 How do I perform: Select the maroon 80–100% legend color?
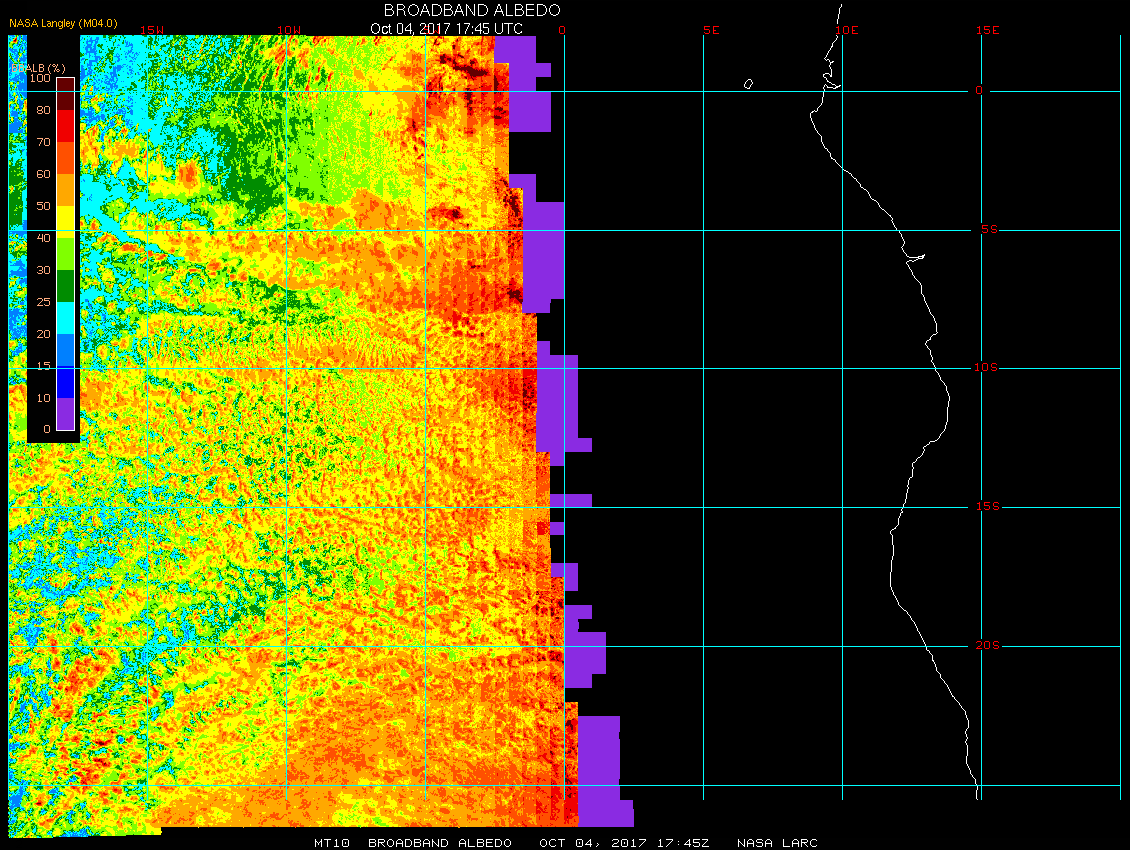tap(66, 94)
